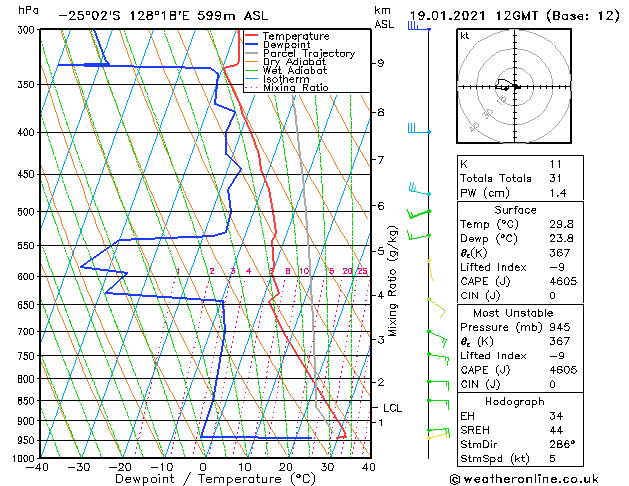The width and height of the screenshot is (629, 486).
Task: Click the green wind barb at 500 hPa
Action: pos(418,214)
